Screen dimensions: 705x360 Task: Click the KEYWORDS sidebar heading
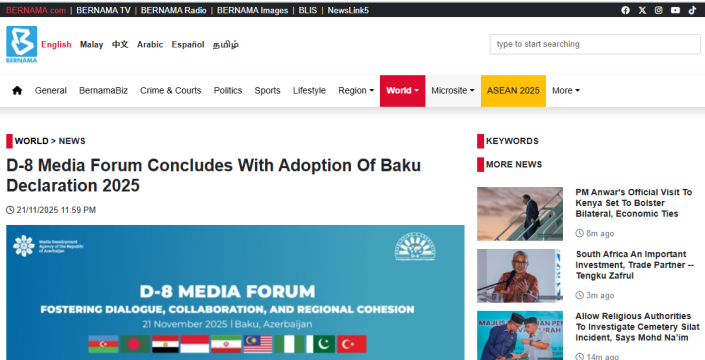point(512,141)
